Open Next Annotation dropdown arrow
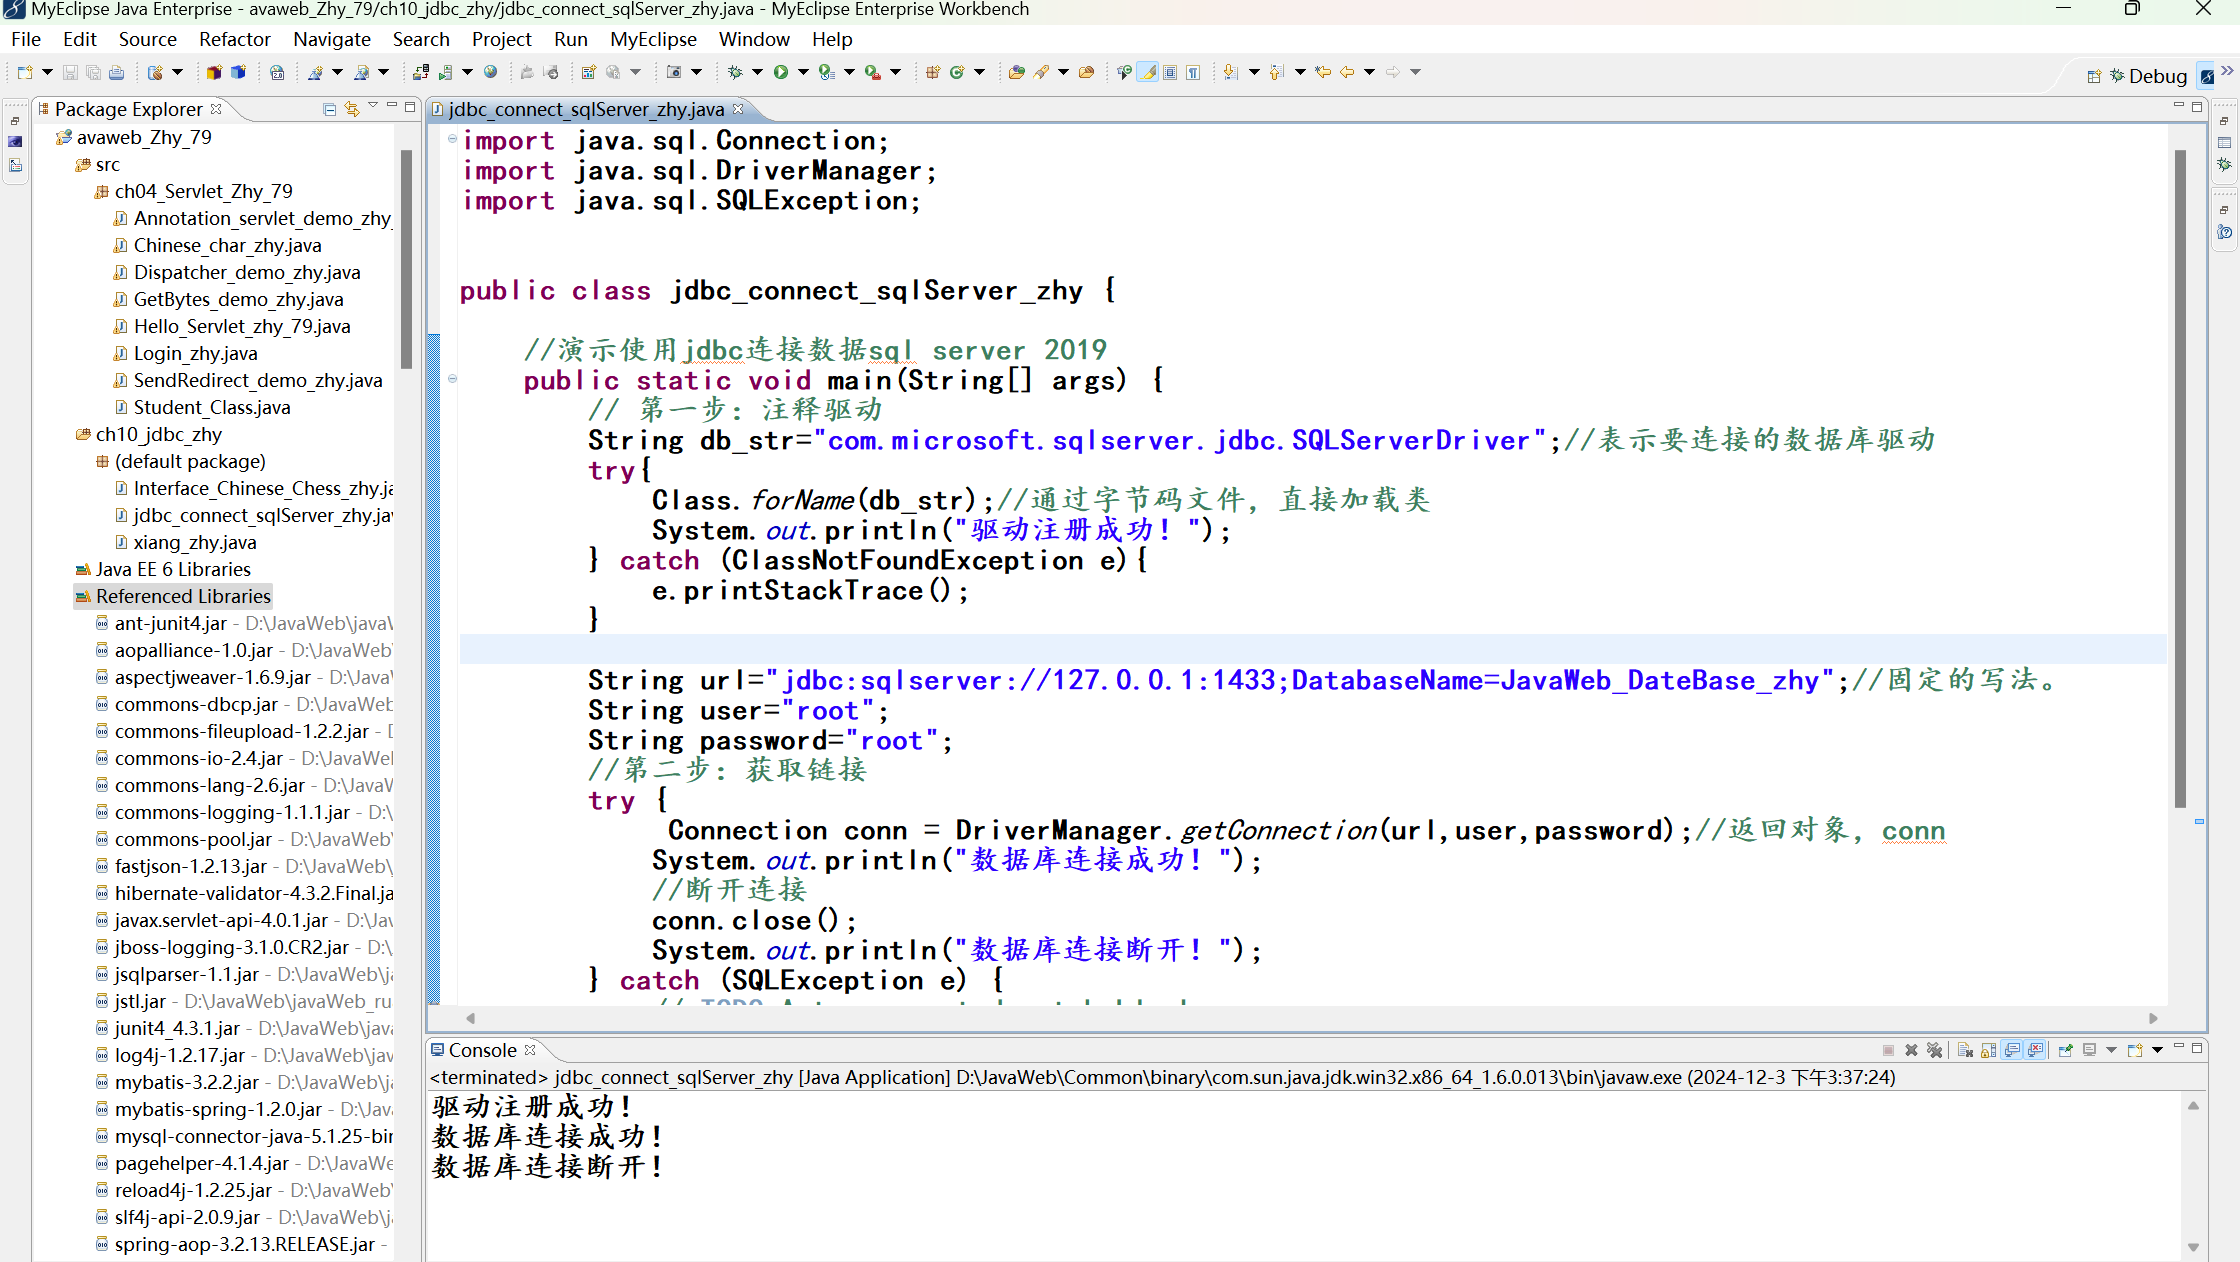Screen dimensions: 2240x1262 (x=1254, y=72)
